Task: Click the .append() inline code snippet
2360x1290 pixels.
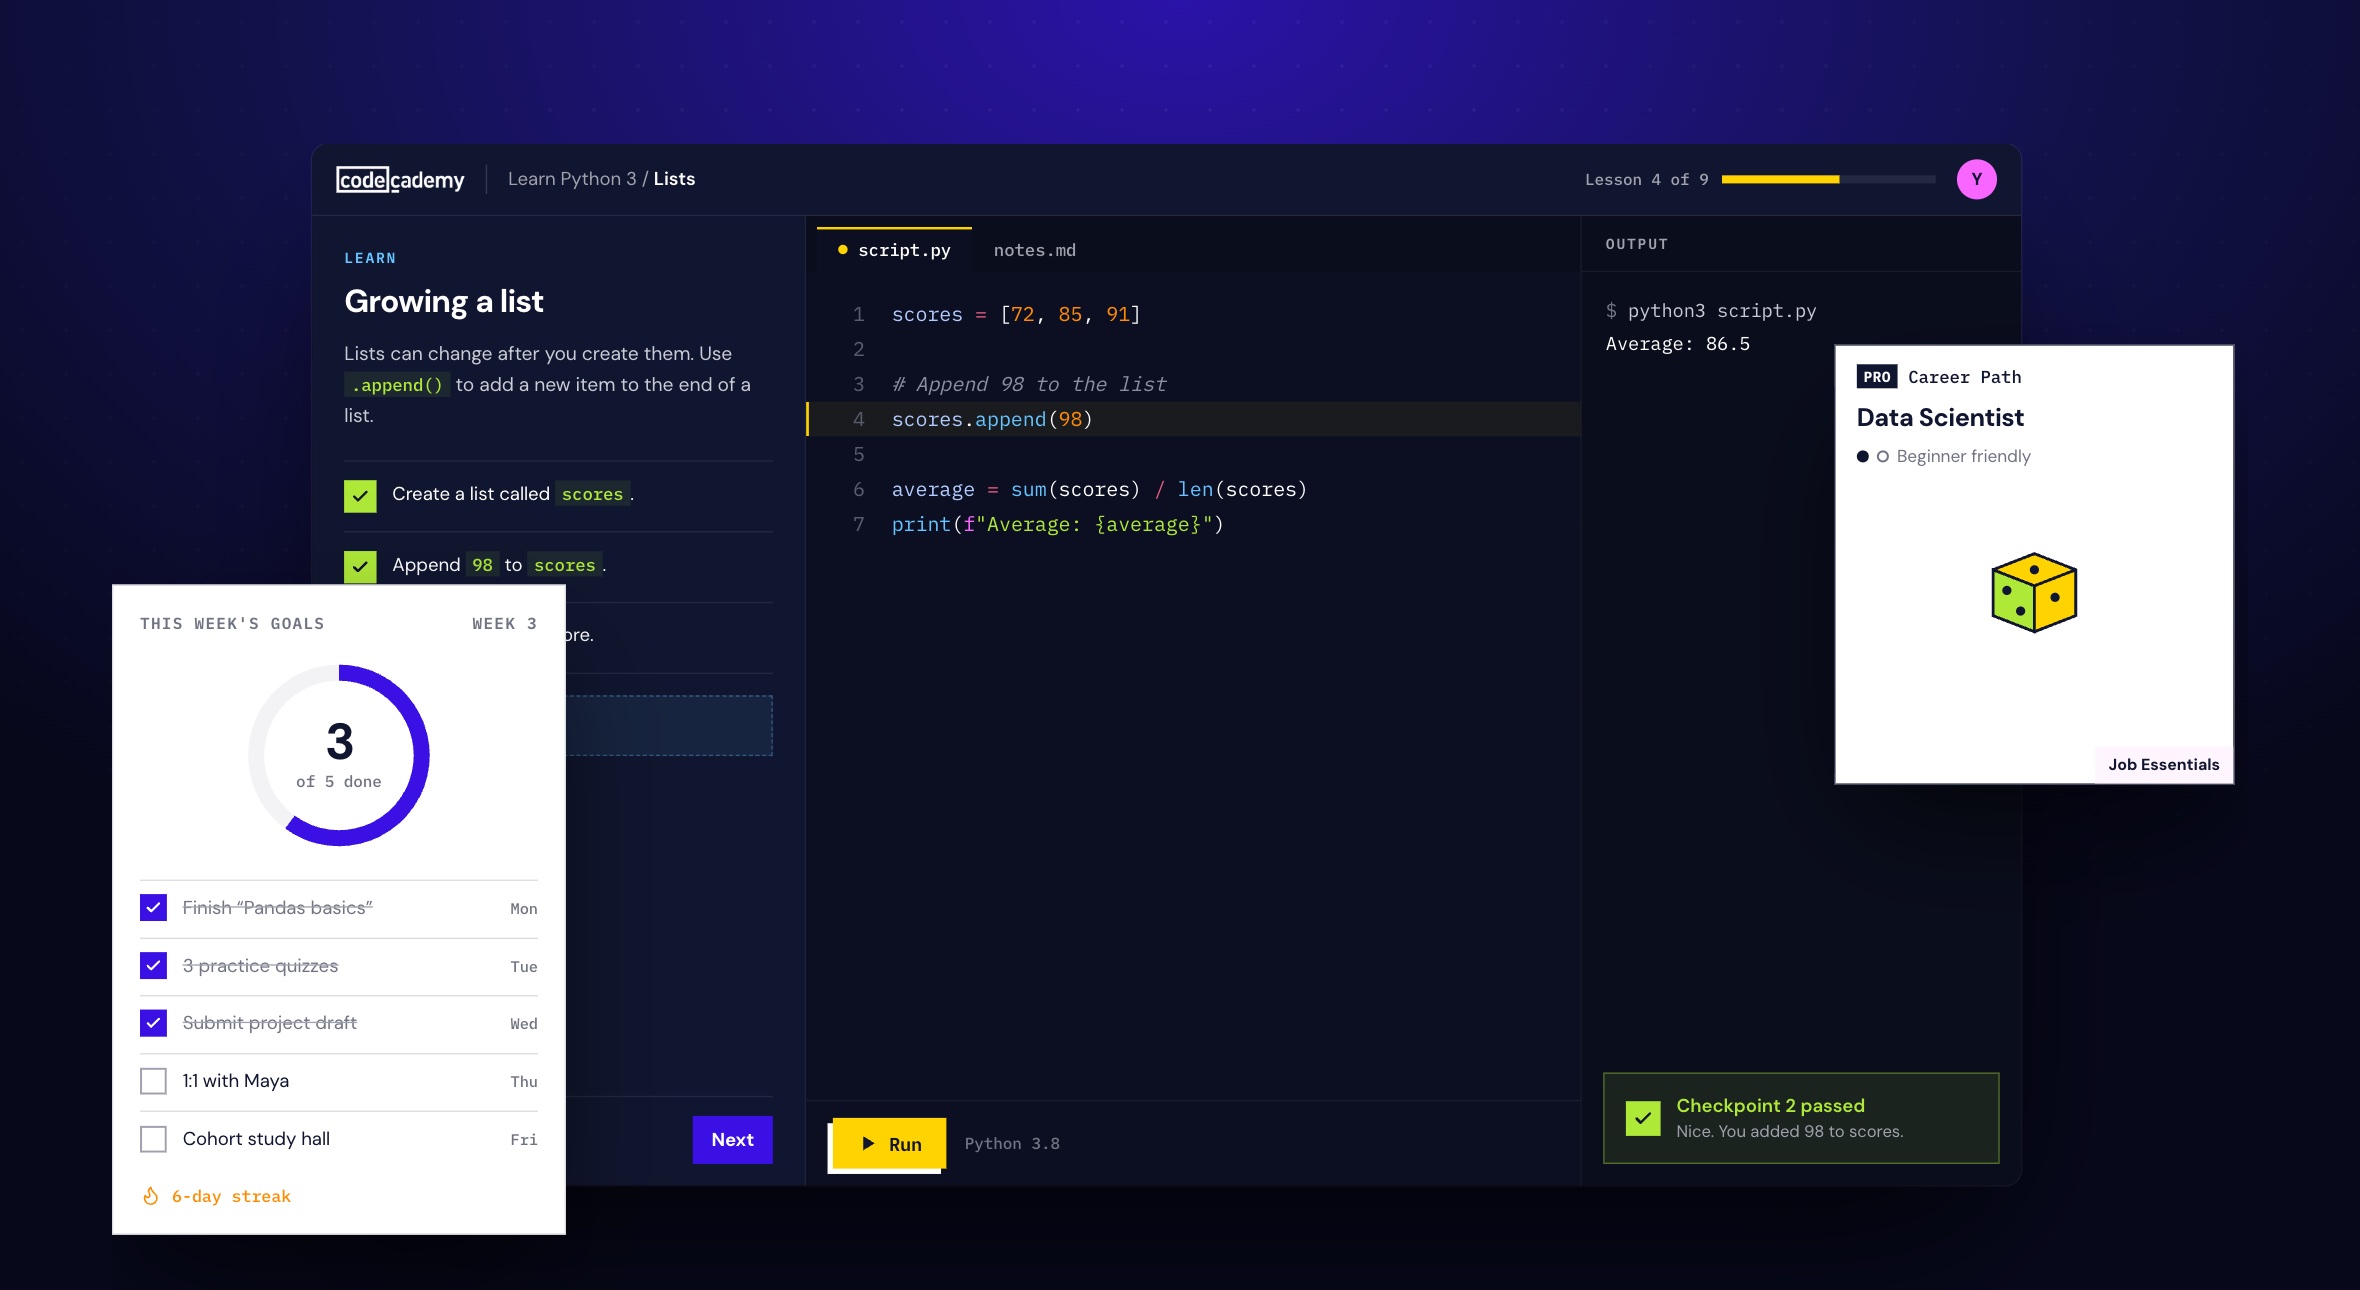Action: point(397,385)
